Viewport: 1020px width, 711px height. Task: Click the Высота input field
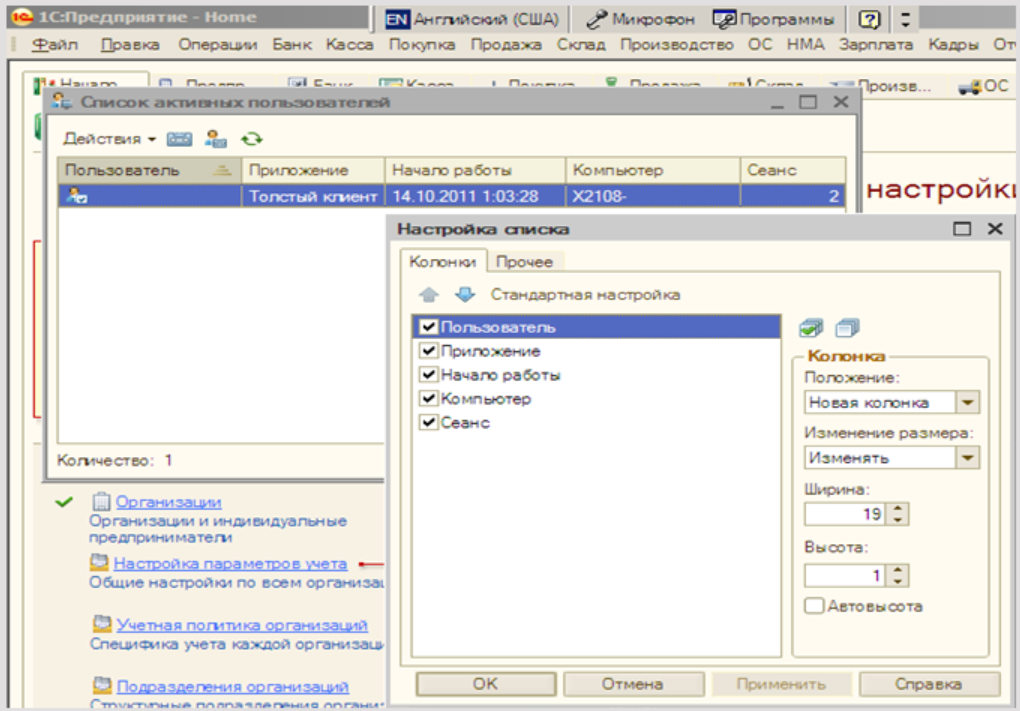845,575
